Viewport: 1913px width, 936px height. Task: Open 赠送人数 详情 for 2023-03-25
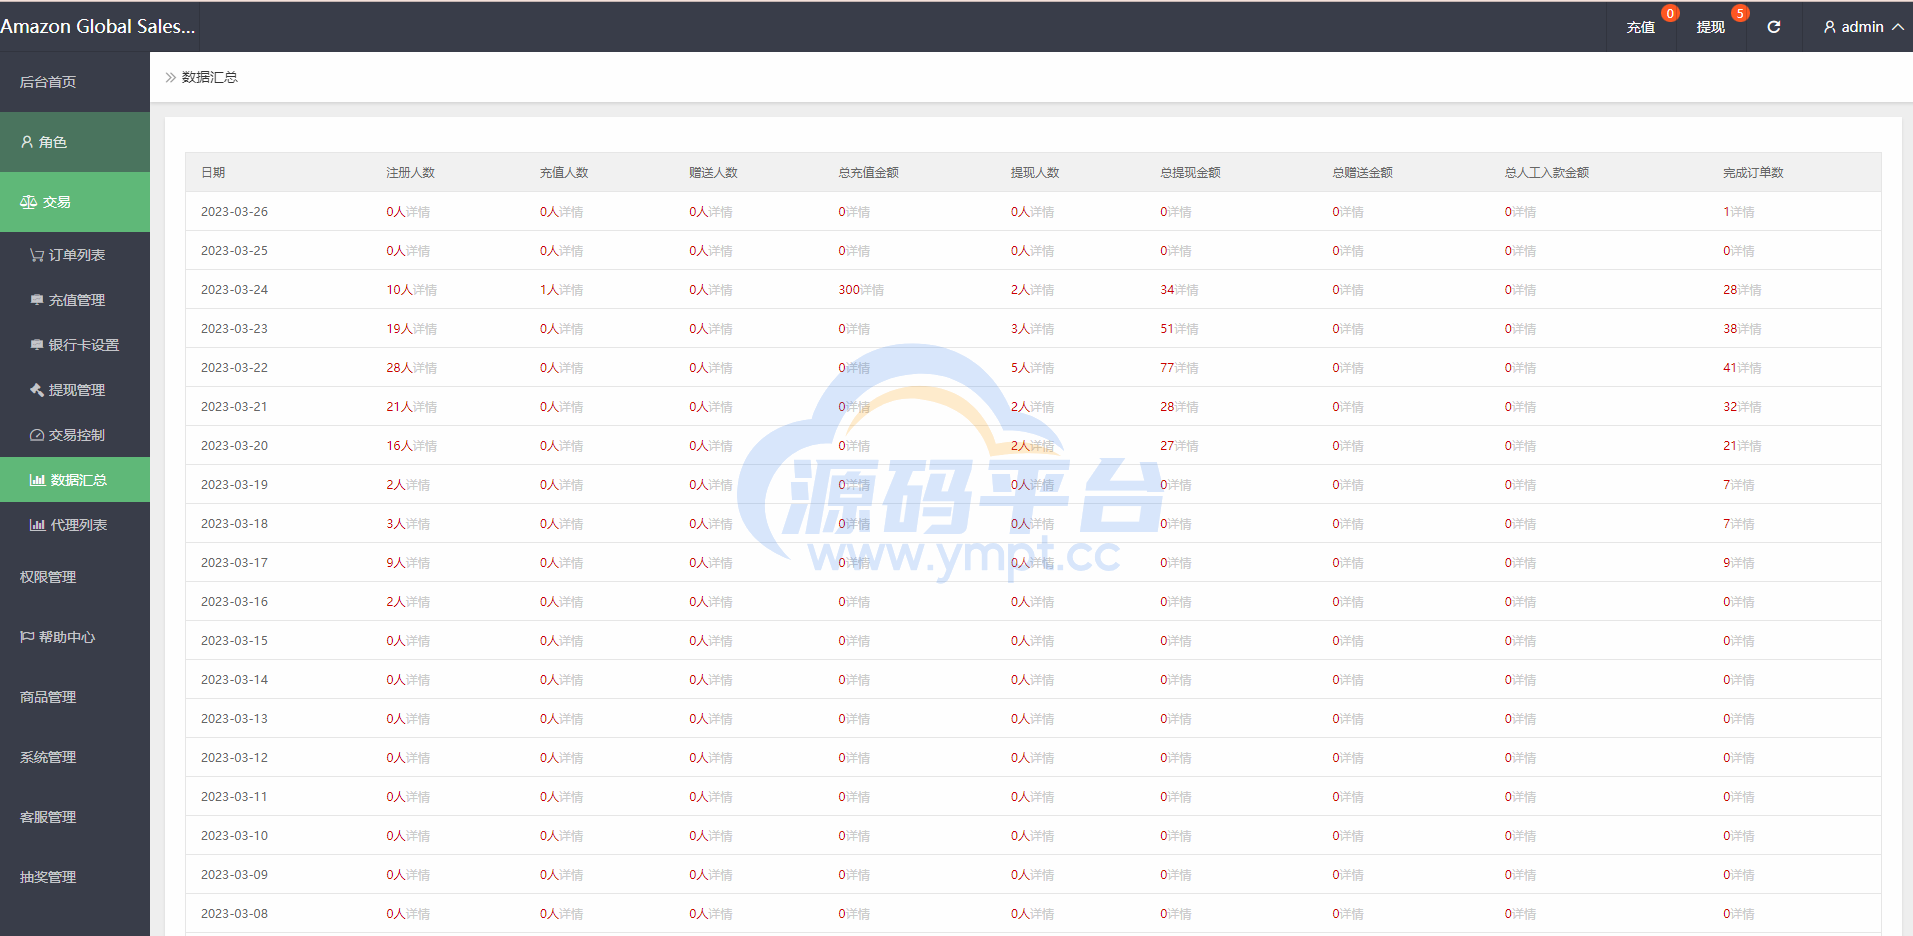pos(721,251)
